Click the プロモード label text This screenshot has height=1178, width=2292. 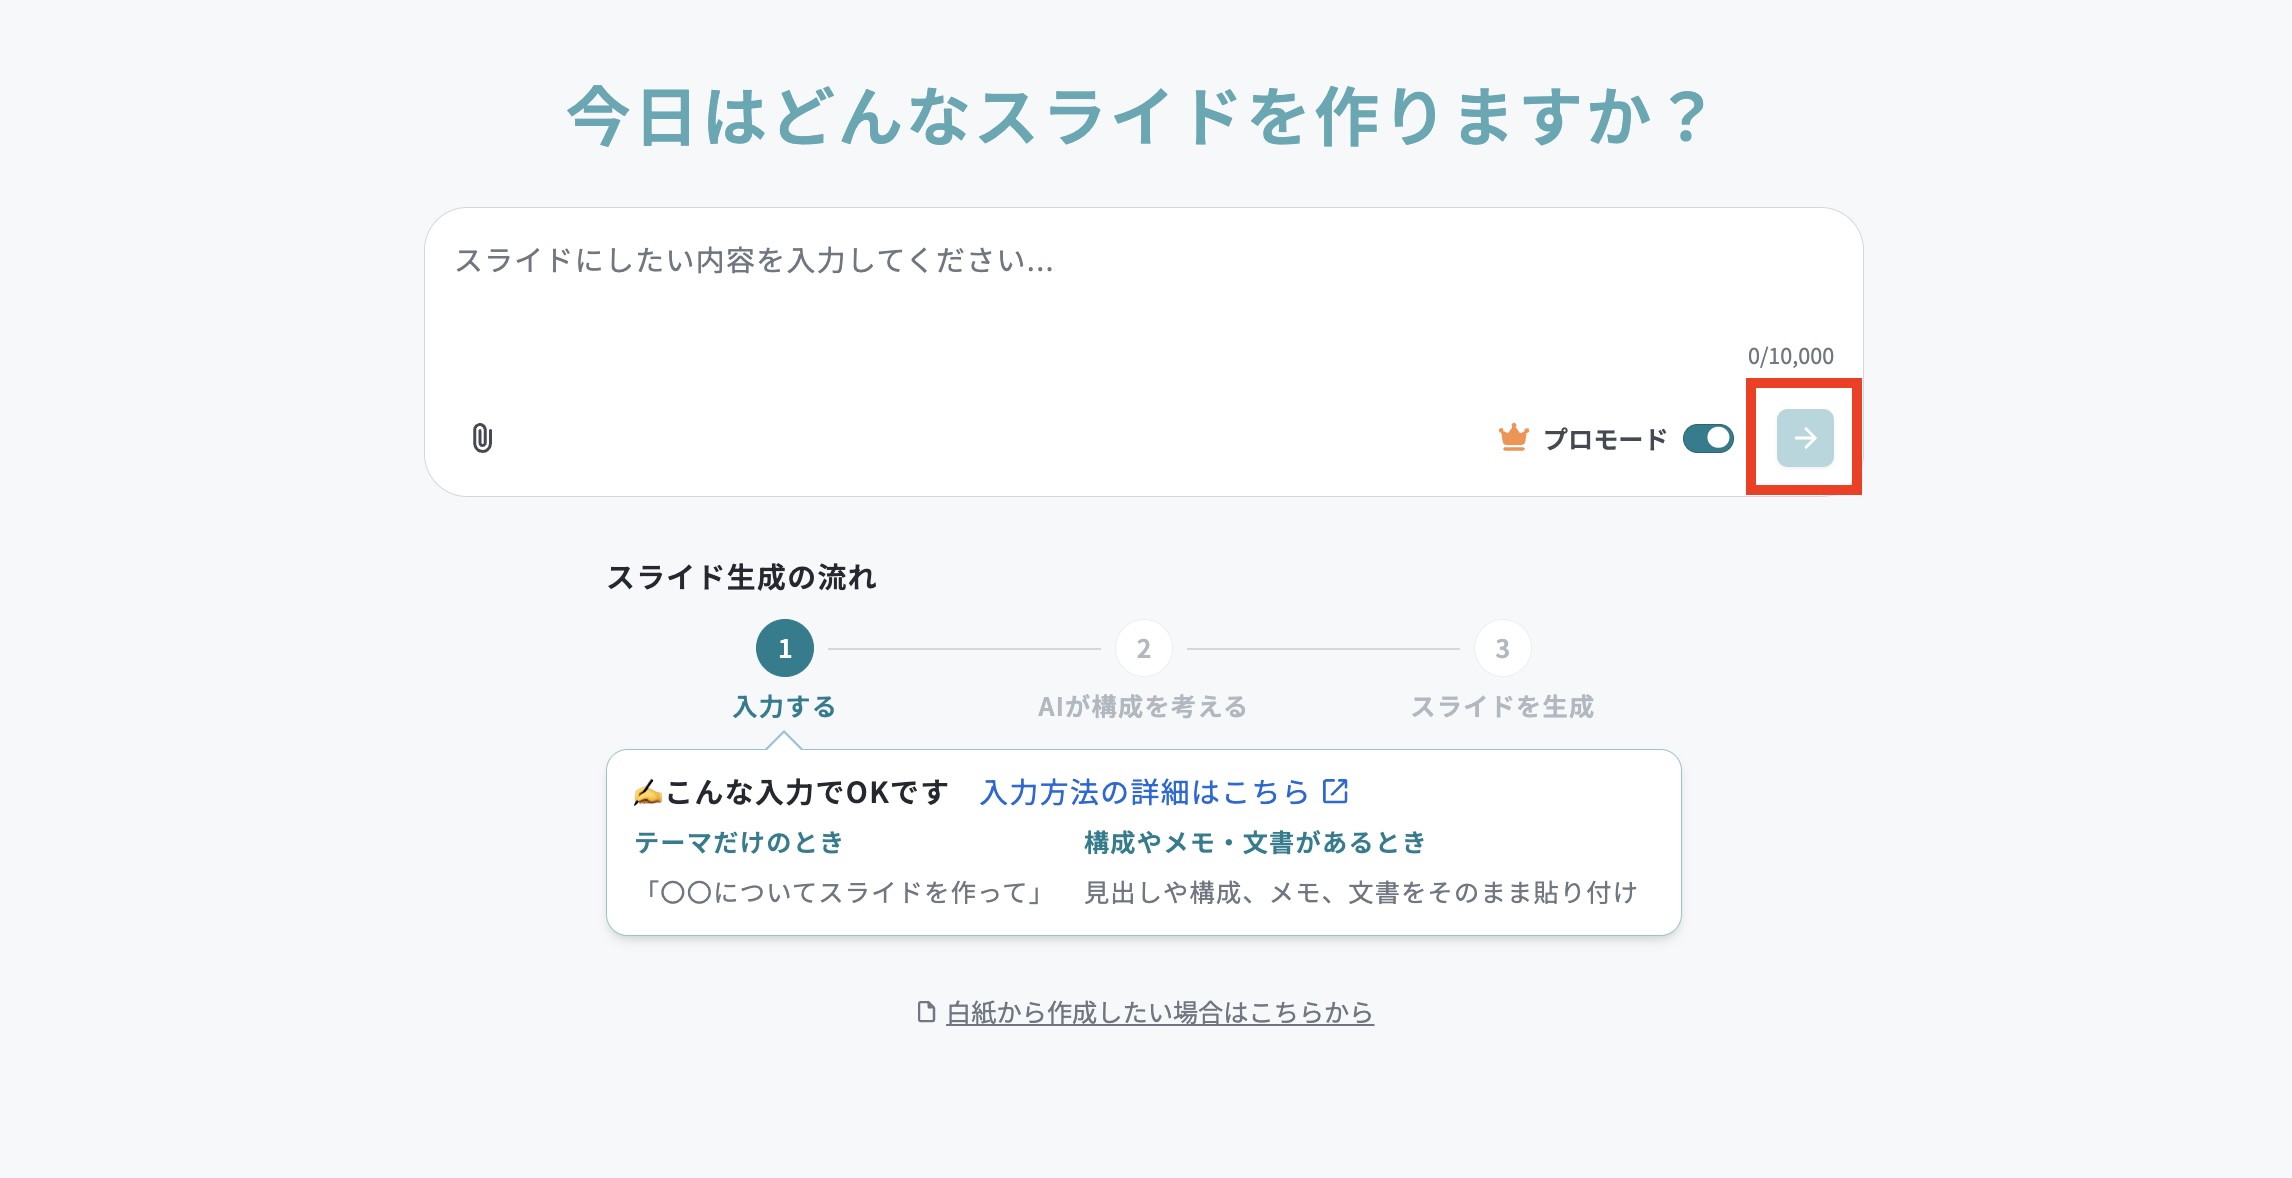[x=1605, y=439]
